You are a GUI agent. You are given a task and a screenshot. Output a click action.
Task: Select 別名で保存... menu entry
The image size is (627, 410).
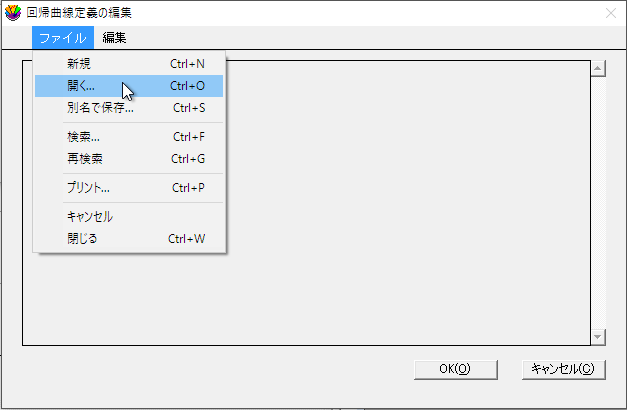pyautogui.click(x=129, y=108)
